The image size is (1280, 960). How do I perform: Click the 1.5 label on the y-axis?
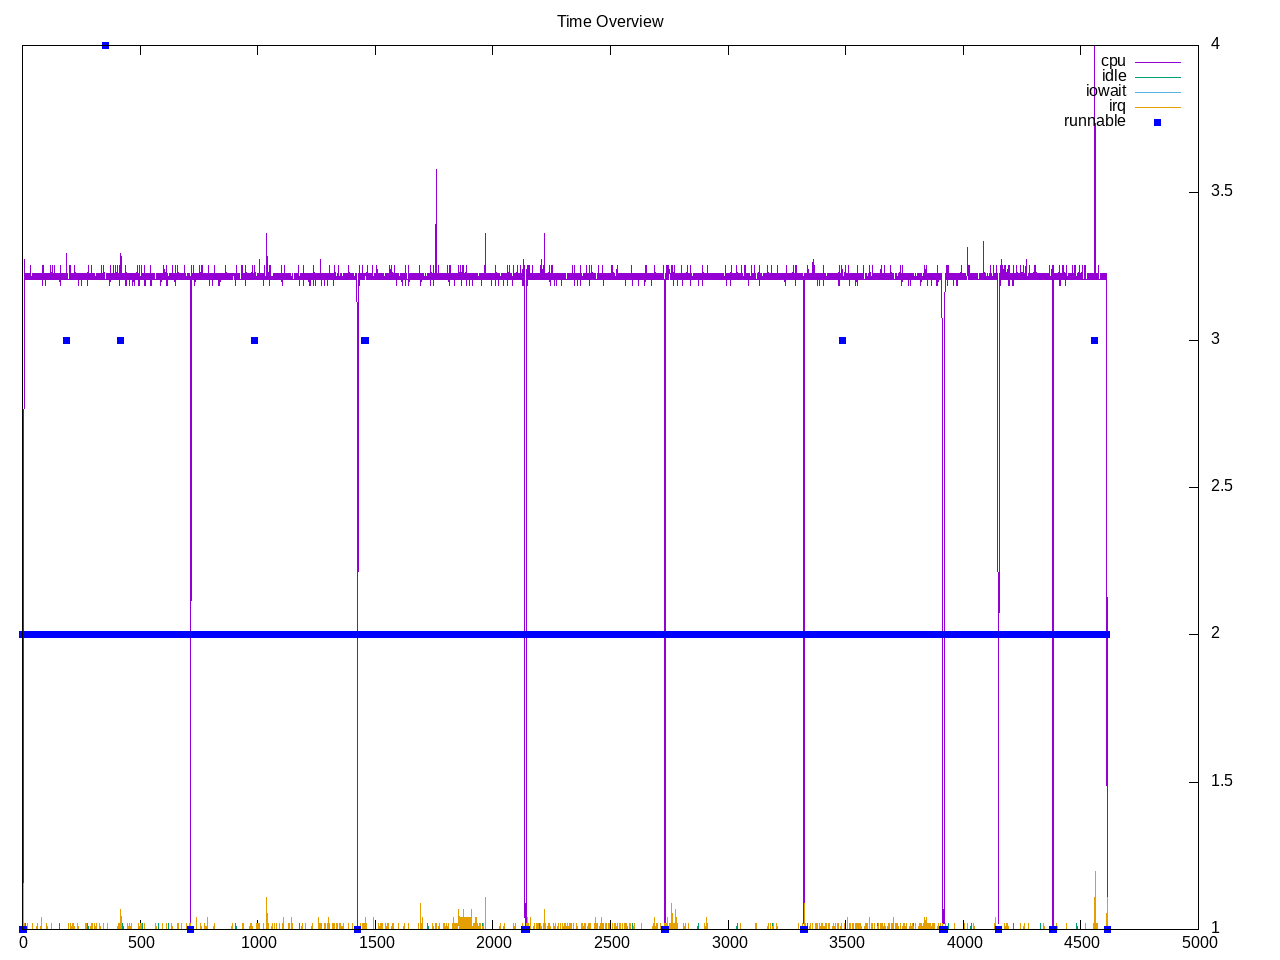pyautogui.click(x=1221, y=781)
